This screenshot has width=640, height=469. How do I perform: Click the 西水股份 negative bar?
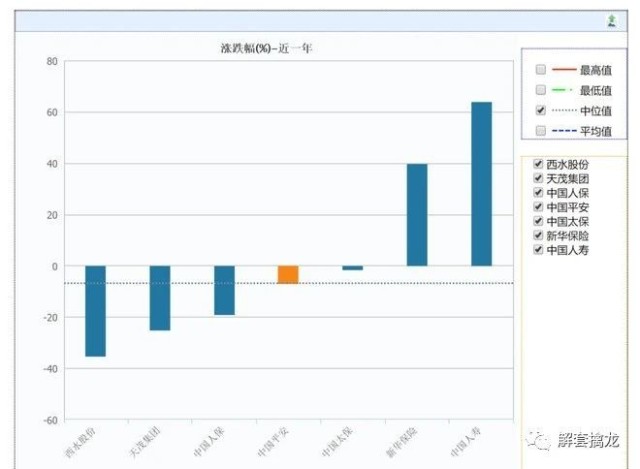pyautogui.click(x=95, y=311)
